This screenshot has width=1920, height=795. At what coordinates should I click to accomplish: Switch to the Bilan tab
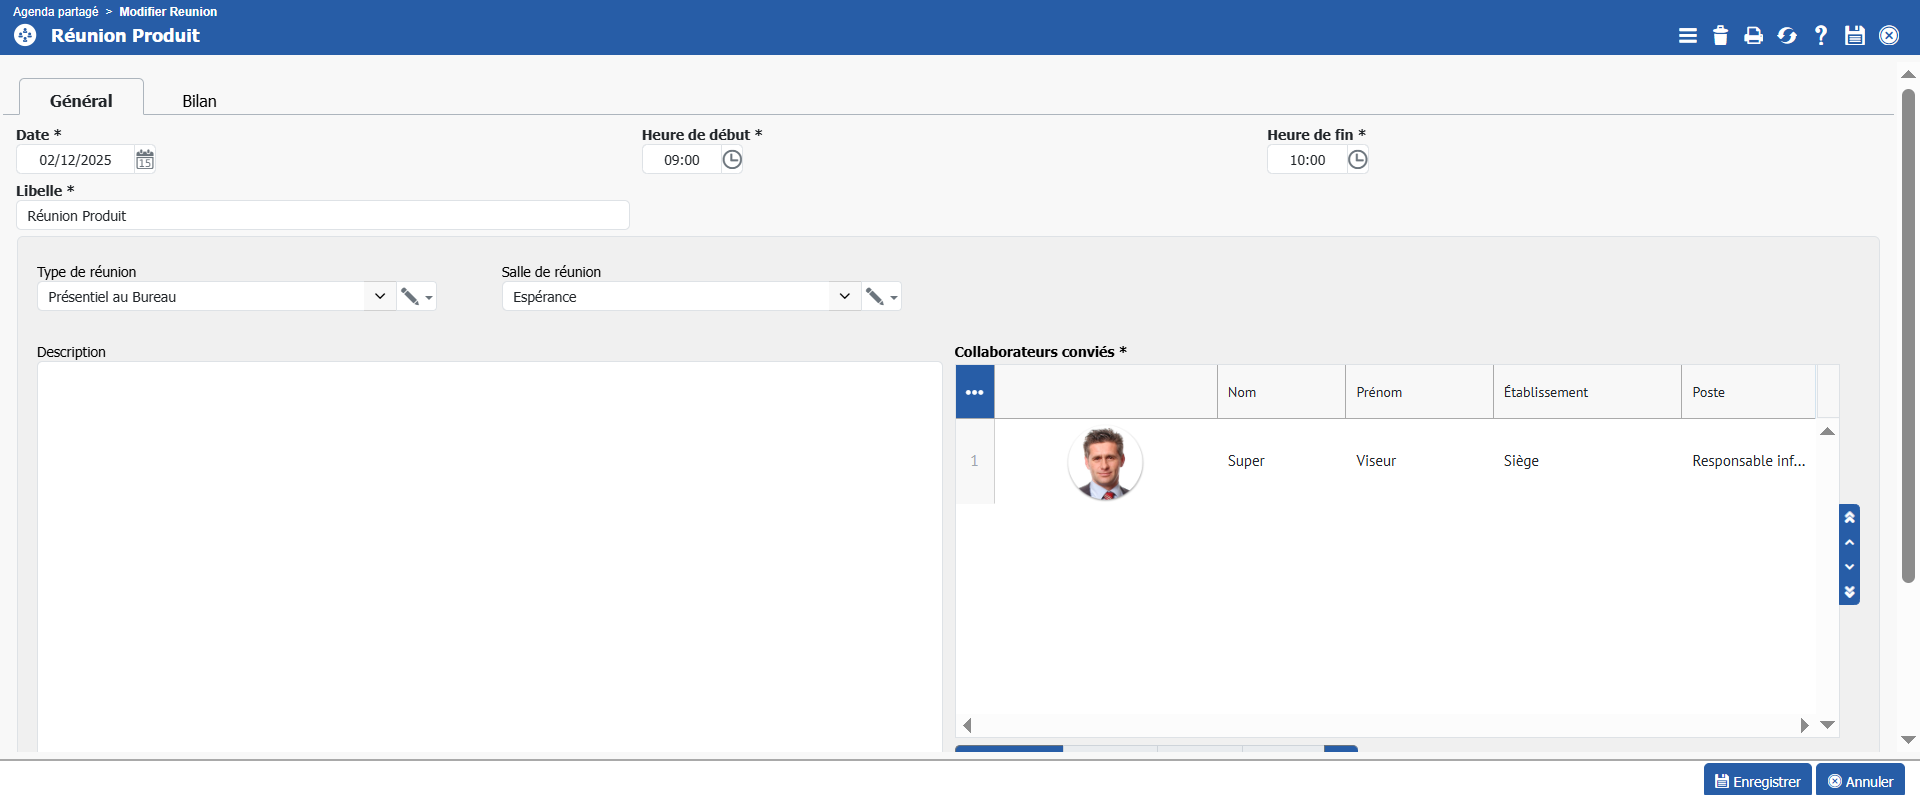point(199,101)
